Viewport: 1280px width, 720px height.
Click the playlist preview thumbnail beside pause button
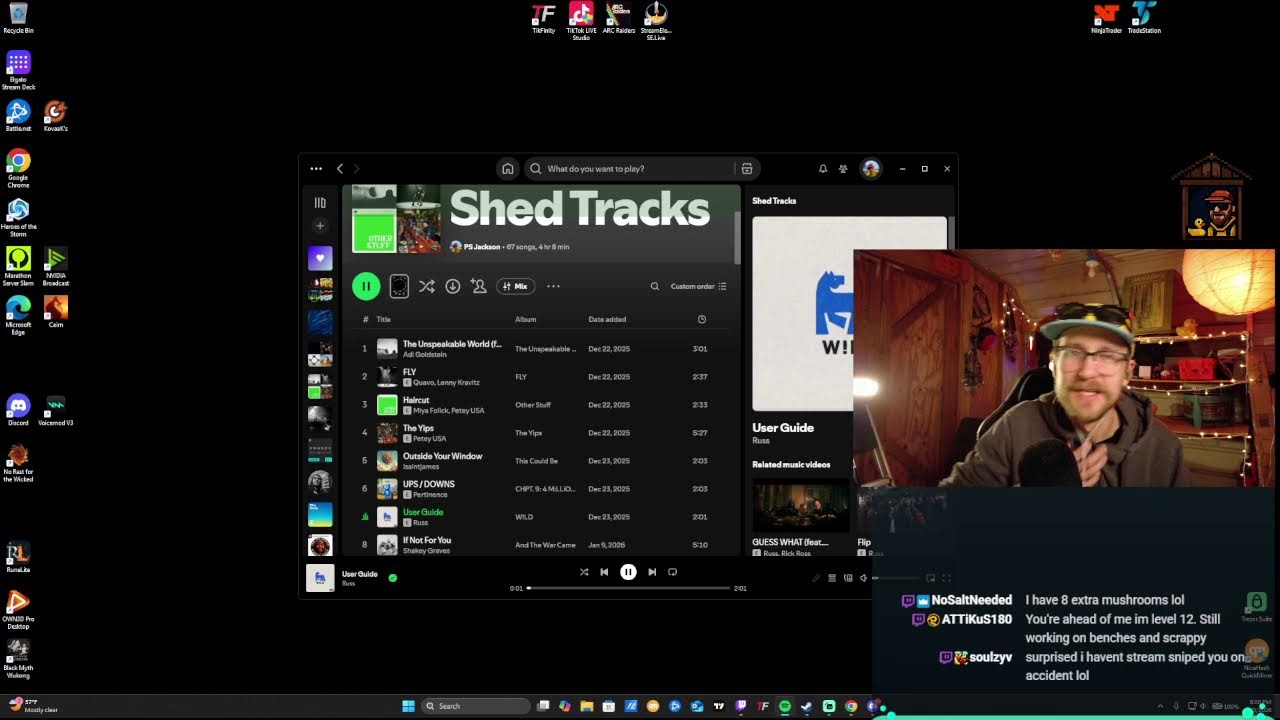398,286
